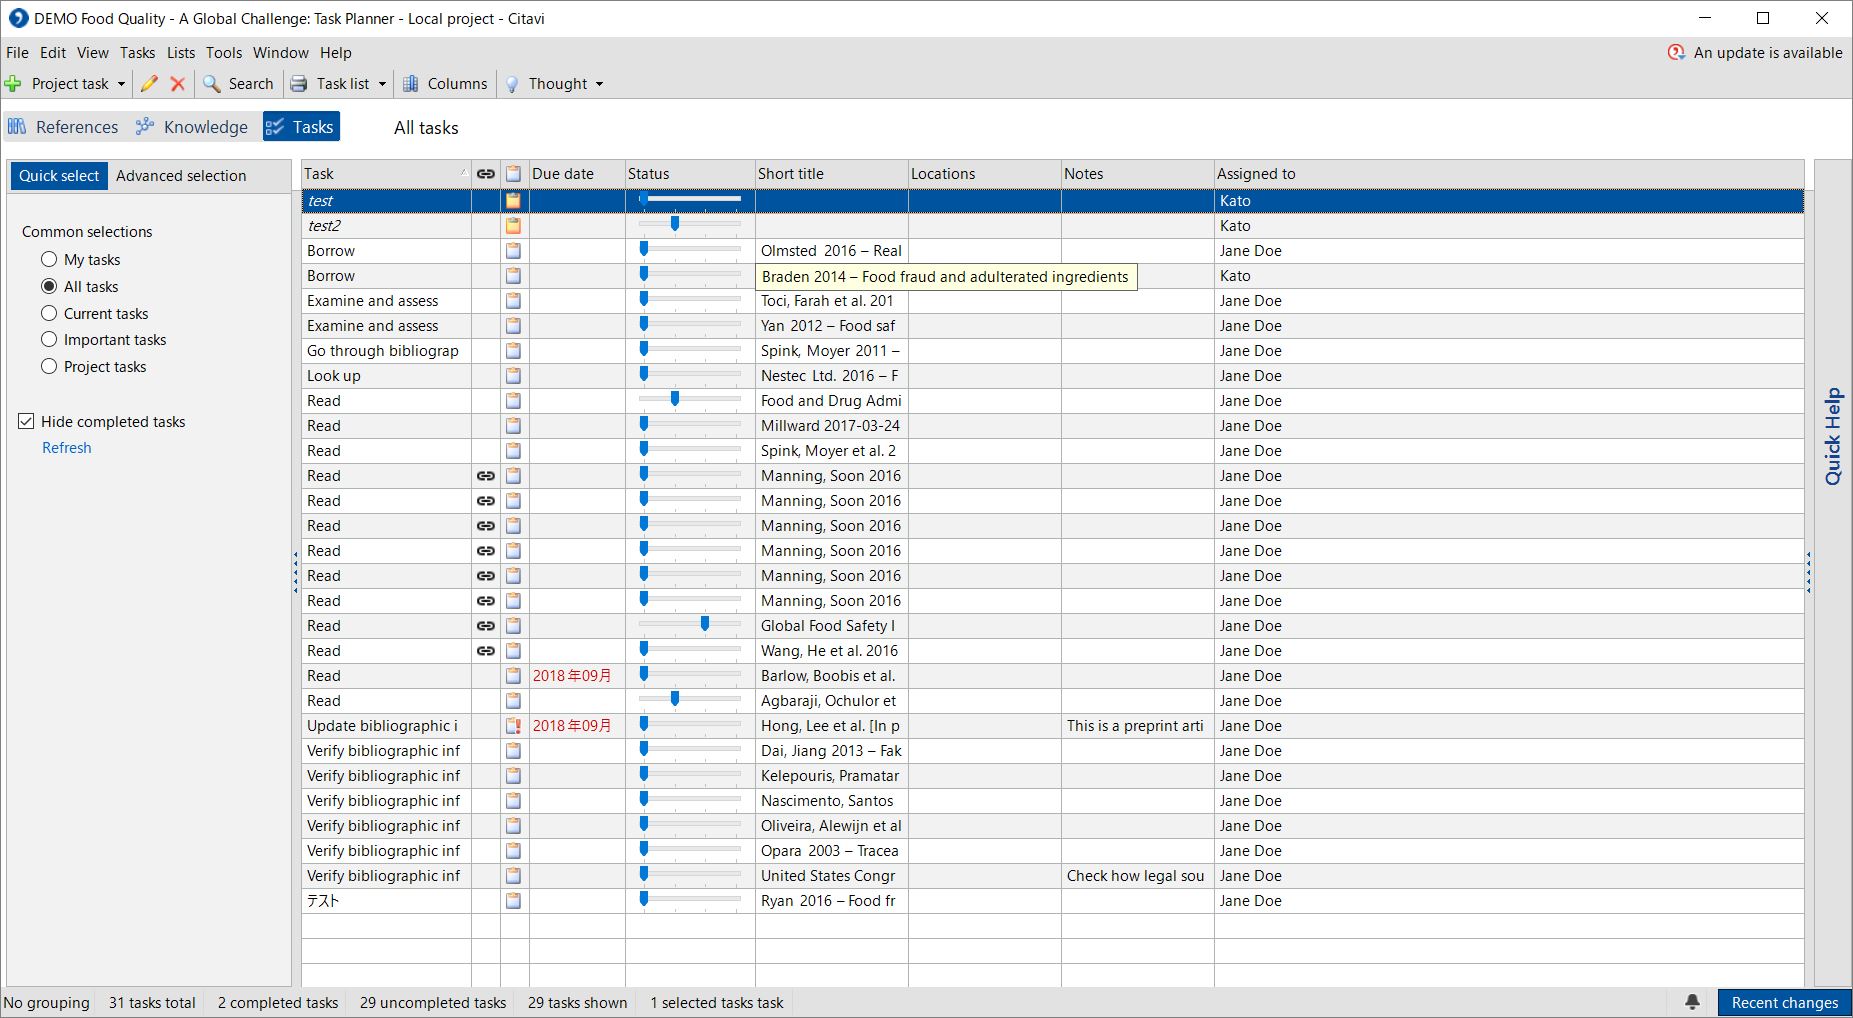The image size is (1853, 1018).
Task: Click the notification bell in status bar
Action: click(x=1692, y=1002)
